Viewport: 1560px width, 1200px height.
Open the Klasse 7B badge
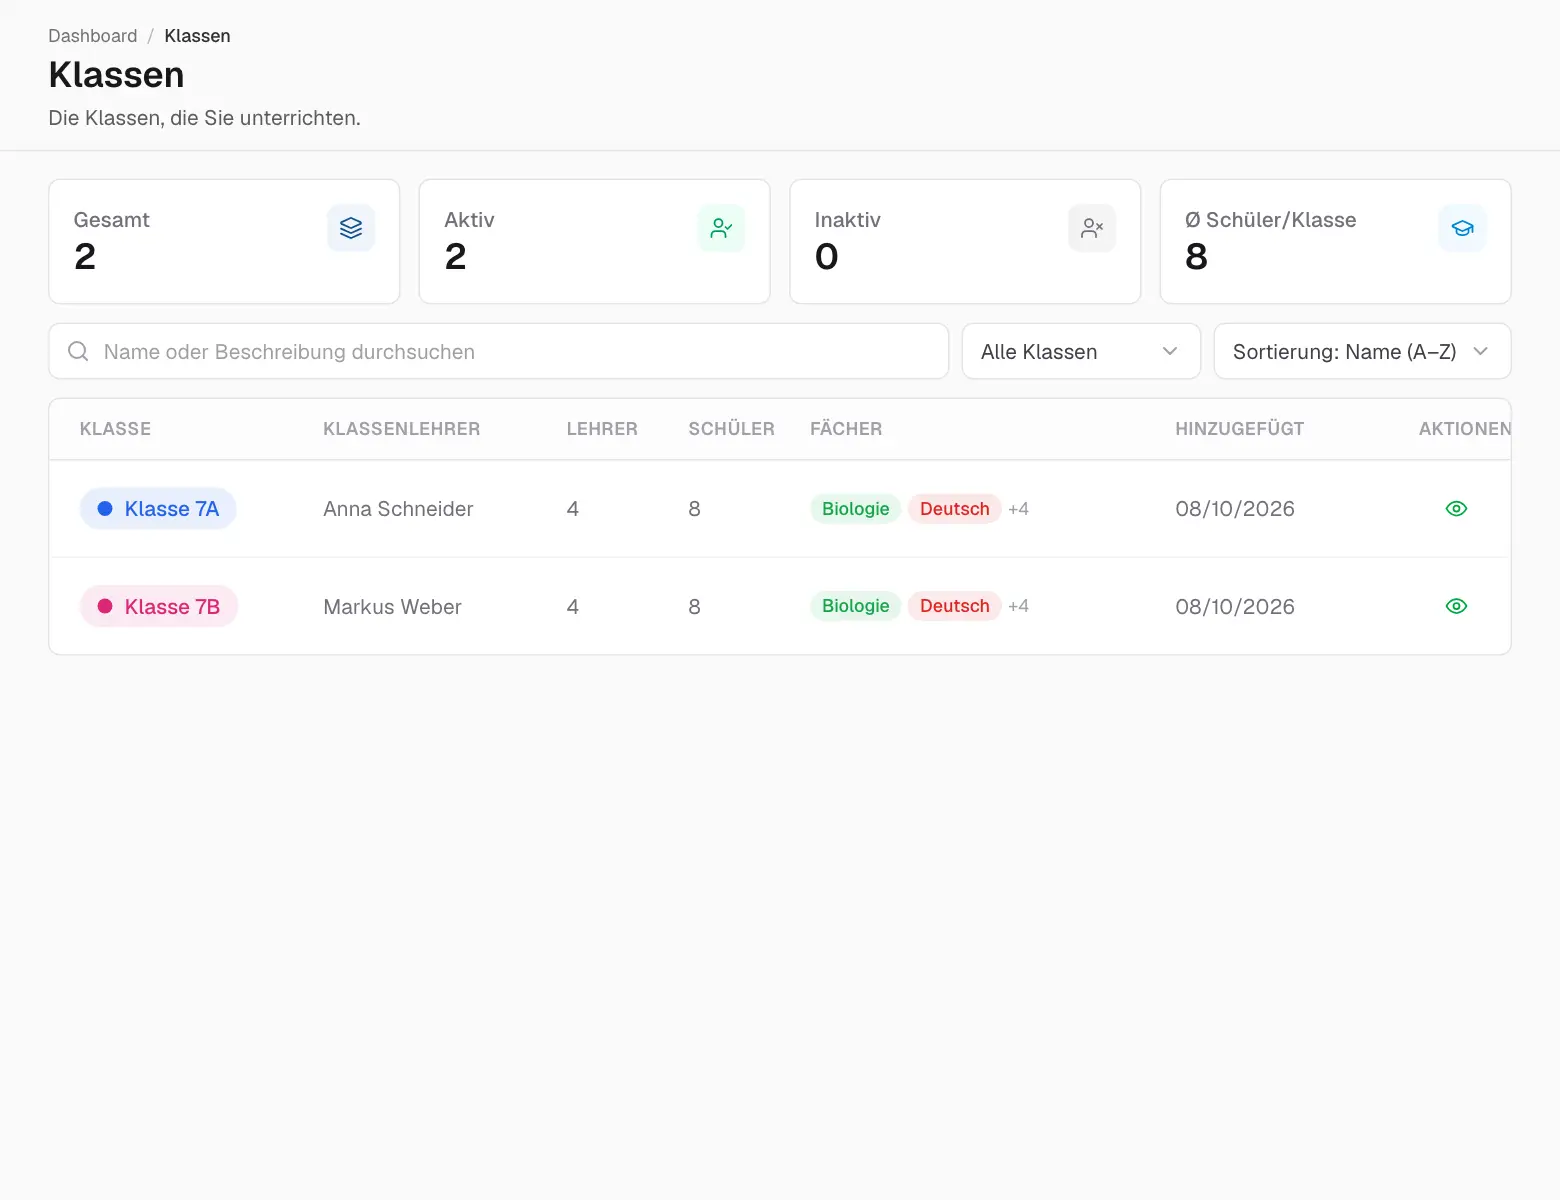click(x=158, y=606)
